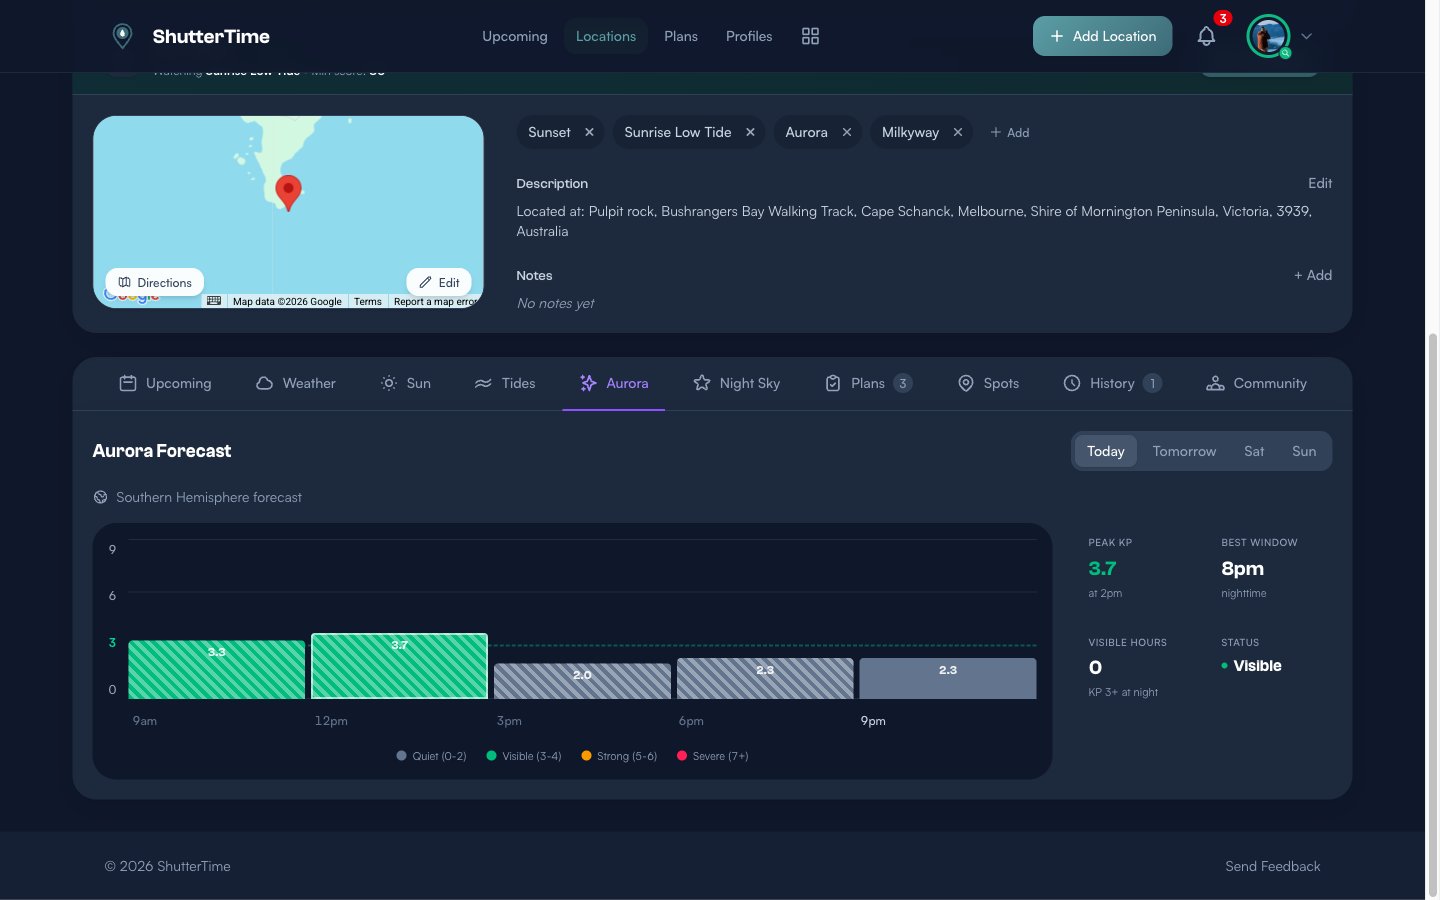
Task: Click the Strong (5-6) legend swatch
Action: click(x=586, y=756)
